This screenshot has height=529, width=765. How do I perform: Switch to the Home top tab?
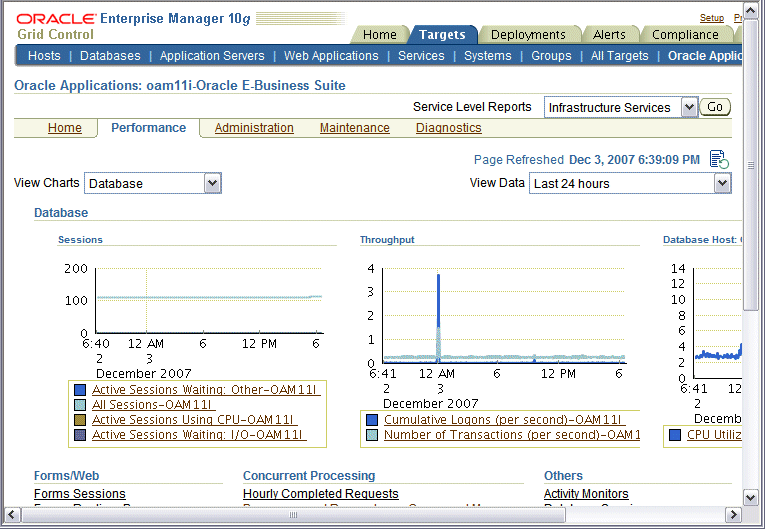(380, 35)
